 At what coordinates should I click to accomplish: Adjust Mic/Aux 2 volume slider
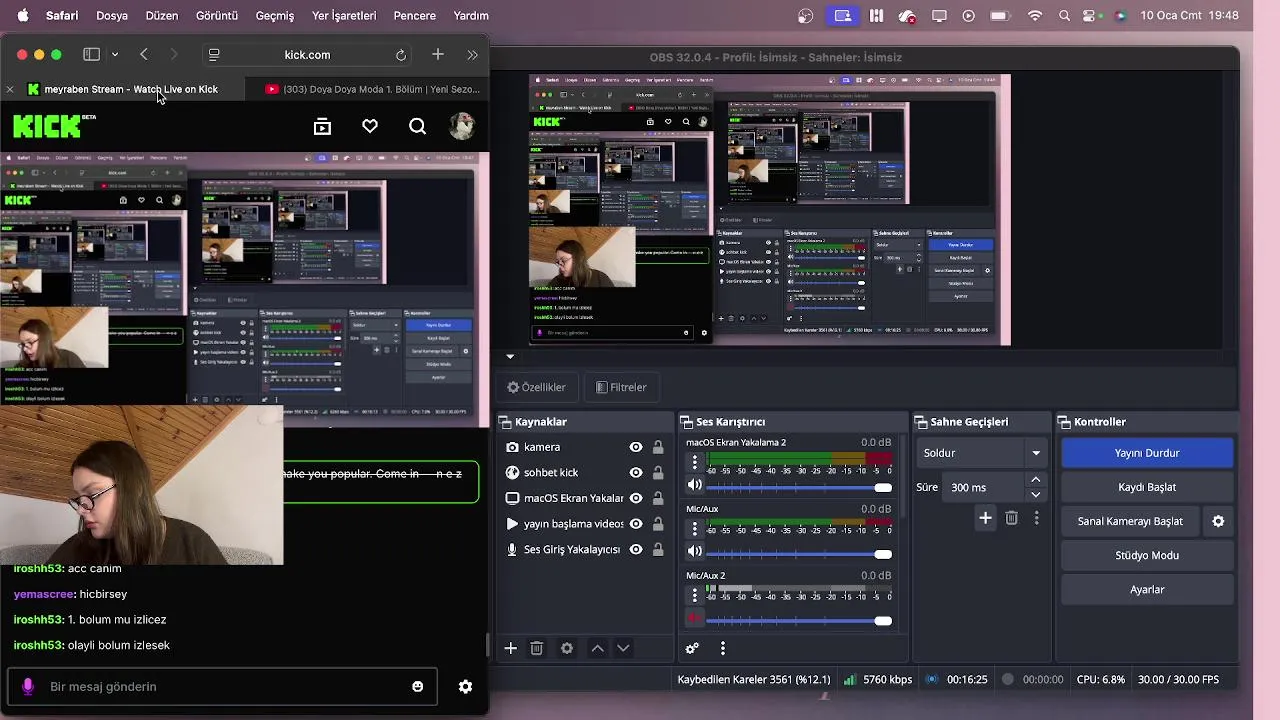(x=798, y=621)
